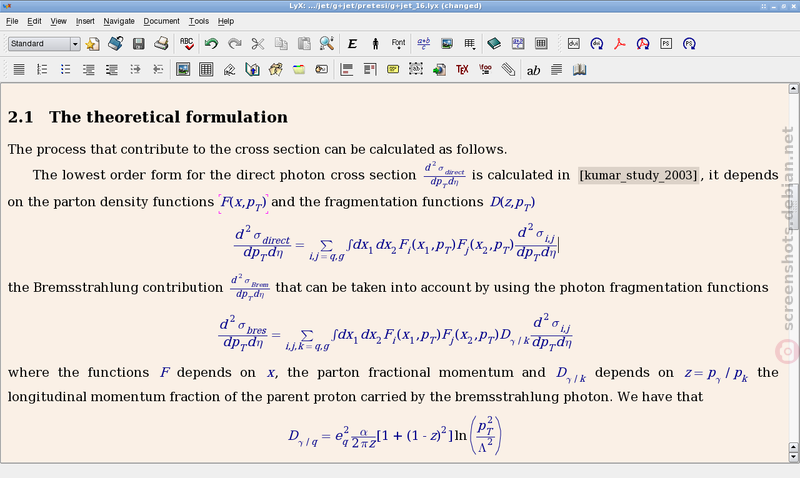Open the Standard paragraph style dropdown

[x=44, y=44]
